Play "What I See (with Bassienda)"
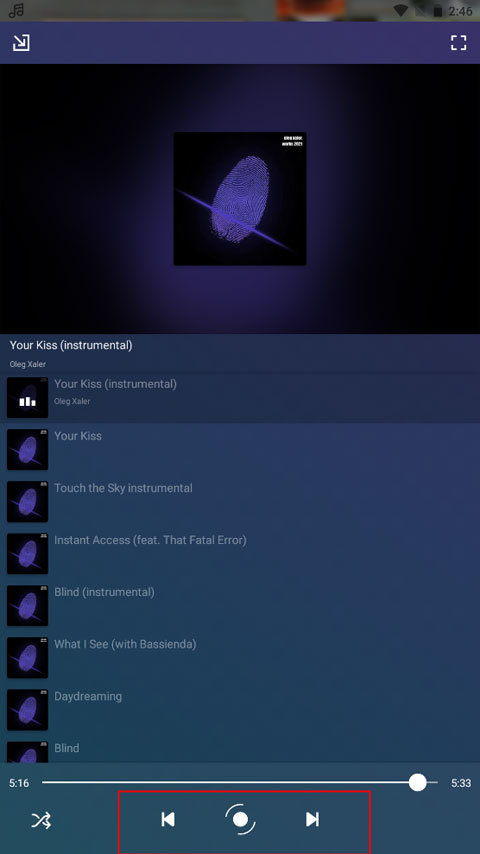Viewport: 480px width, 854px height. 240,657
